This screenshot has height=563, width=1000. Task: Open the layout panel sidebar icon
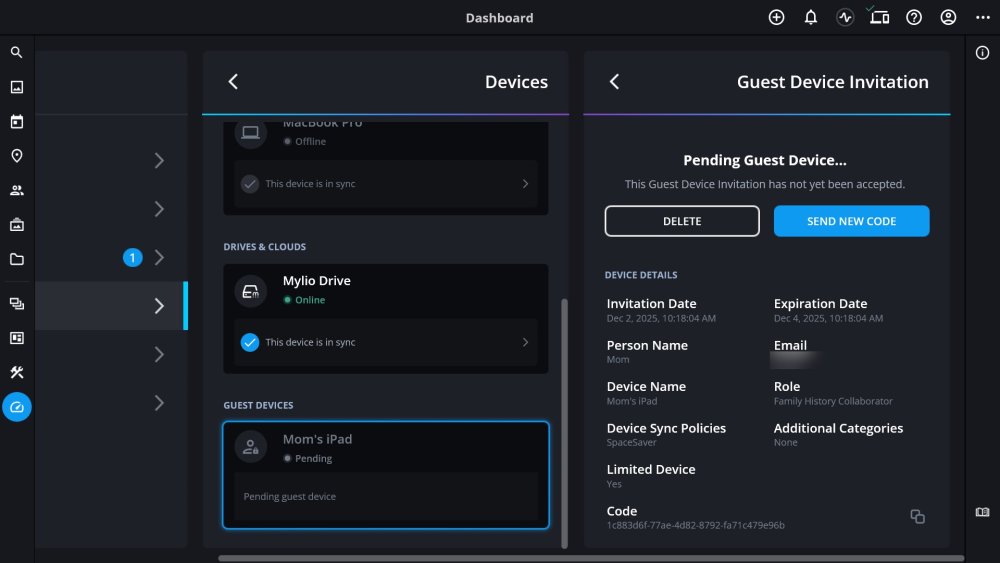click(17, 338)
